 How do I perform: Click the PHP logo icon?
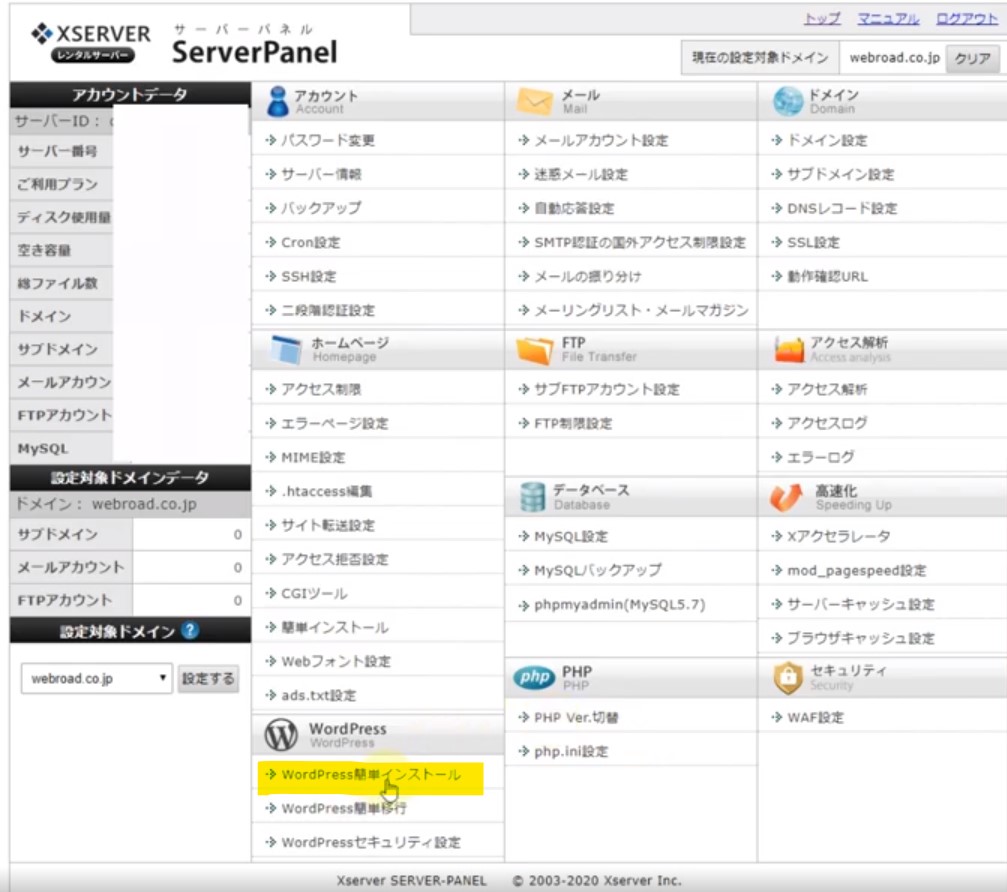[x=534, y=677]
